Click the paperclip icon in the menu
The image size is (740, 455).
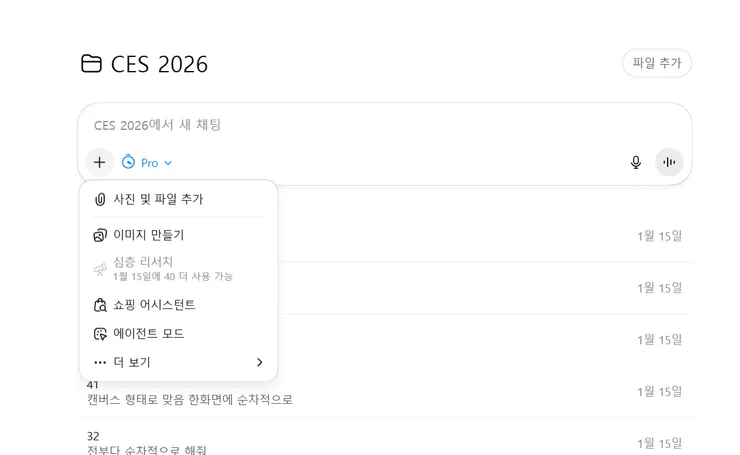click(x=100, y=199)
